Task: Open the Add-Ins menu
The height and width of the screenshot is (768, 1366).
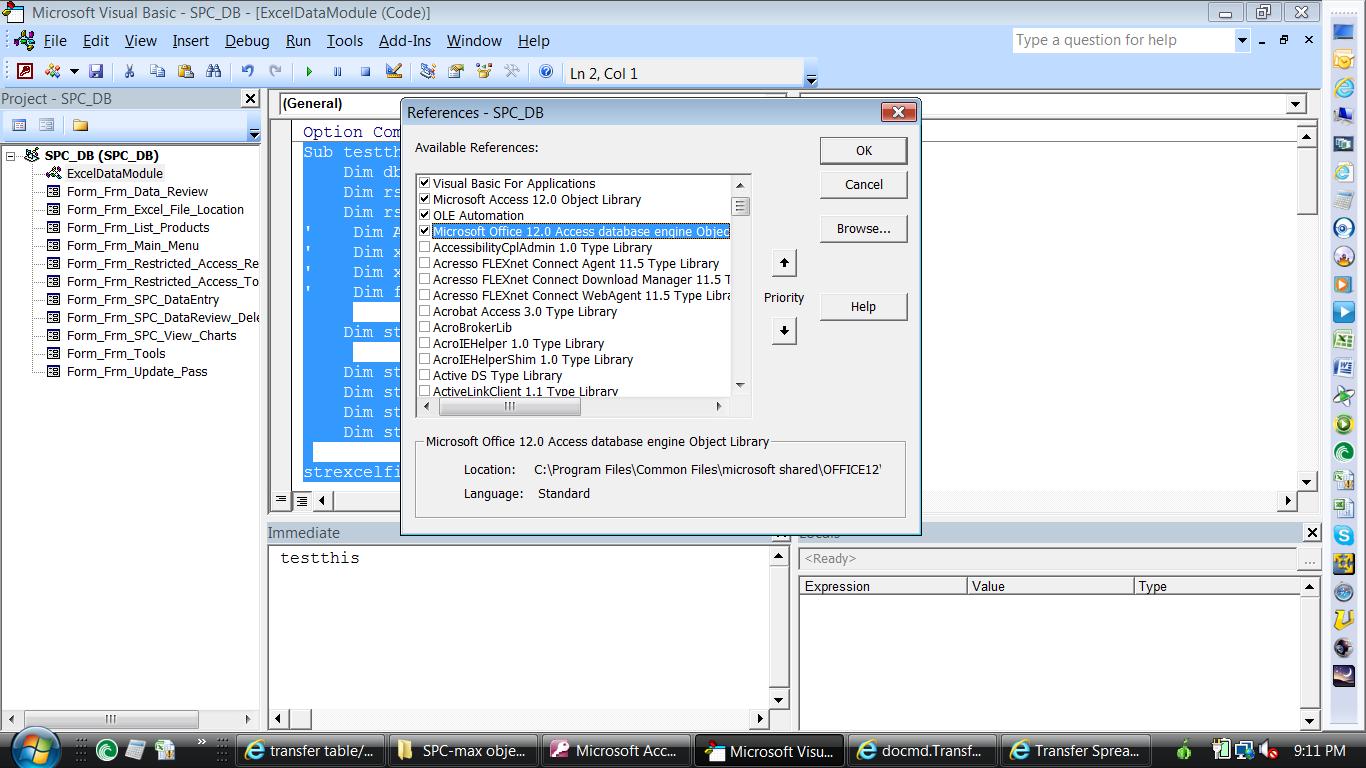Action: click(x=405, y=41)
